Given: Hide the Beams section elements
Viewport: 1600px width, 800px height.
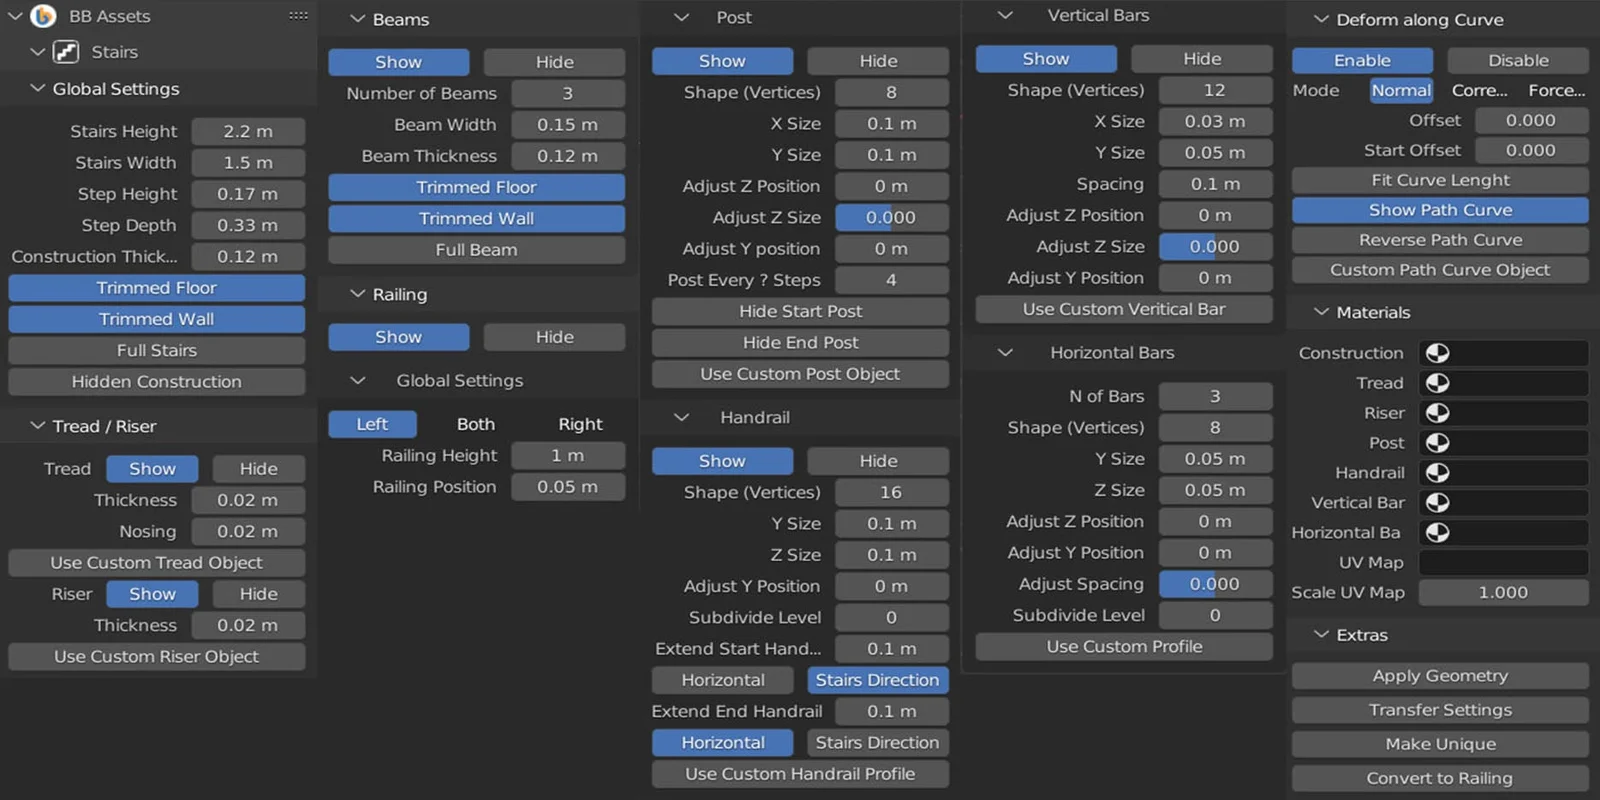Looking at the screenshot, I should coord(554,62).
